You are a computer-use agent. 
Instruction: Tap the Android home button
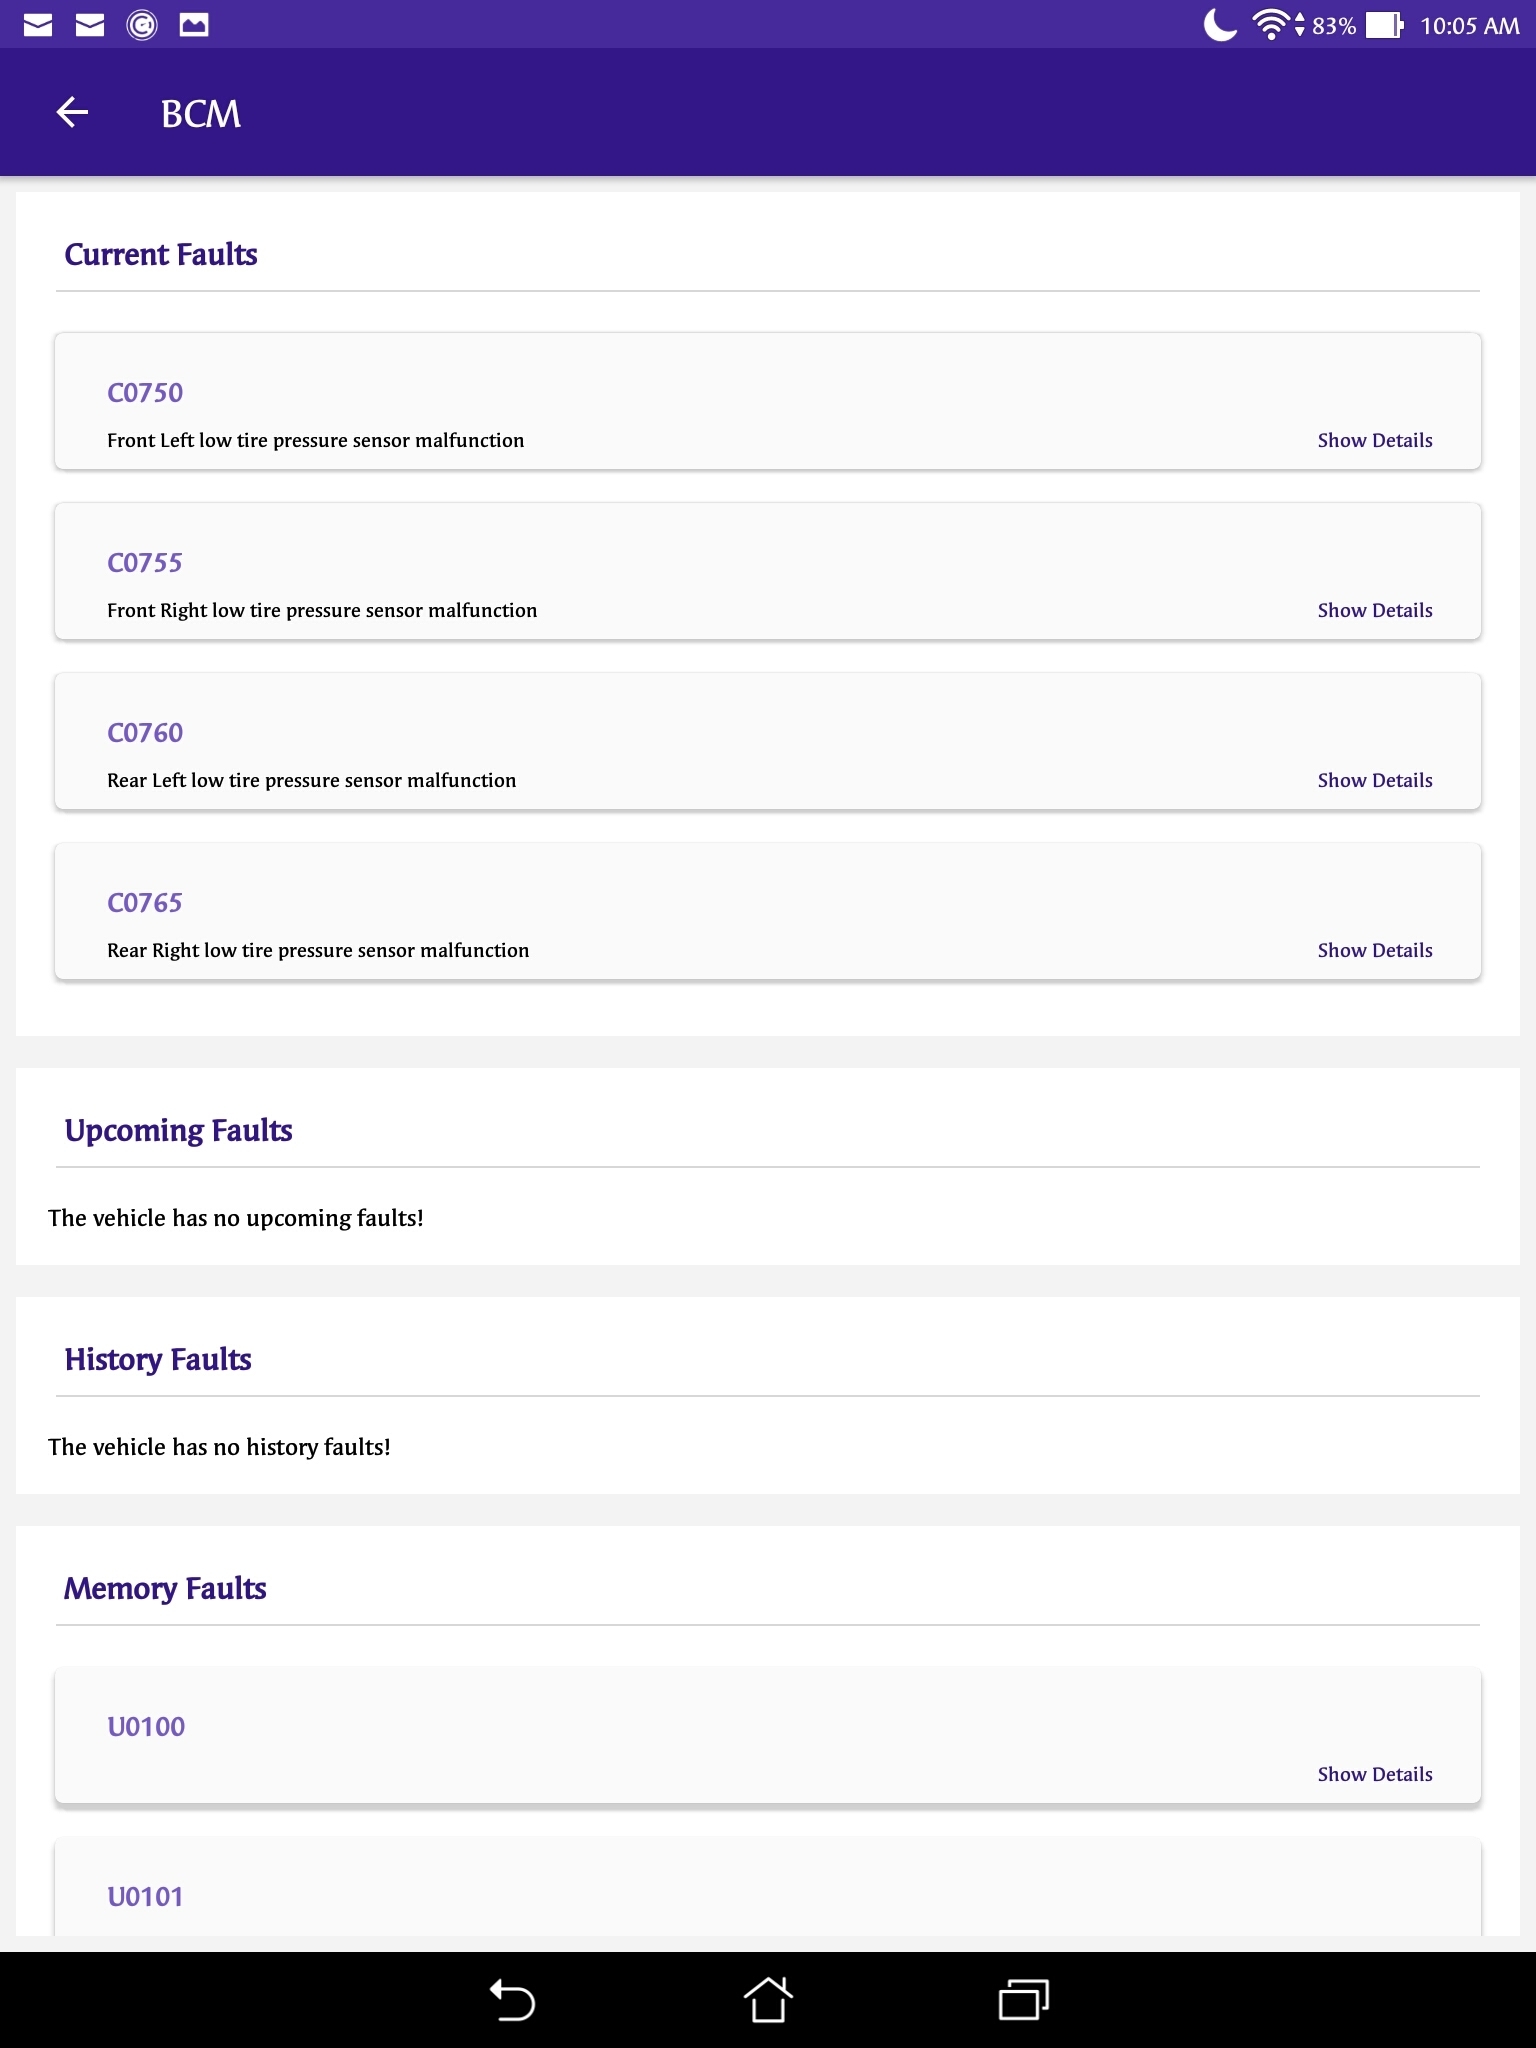[767, 2000]
